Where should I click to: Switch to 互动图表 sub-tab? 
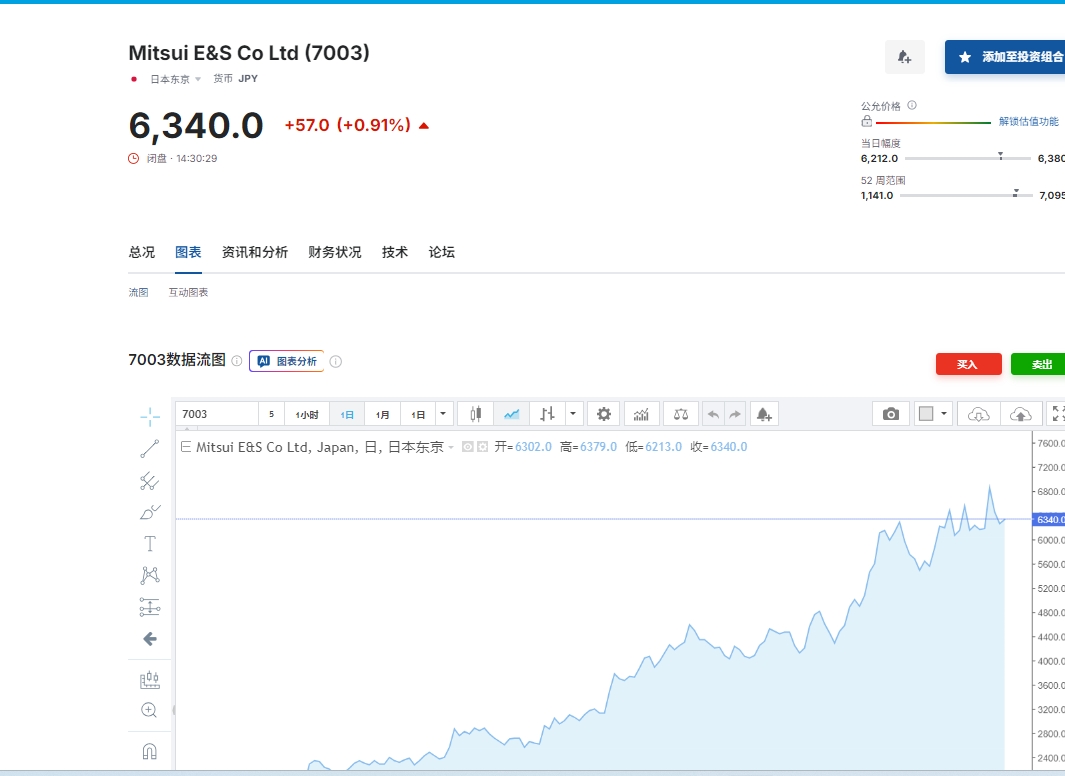pos(188,293)
